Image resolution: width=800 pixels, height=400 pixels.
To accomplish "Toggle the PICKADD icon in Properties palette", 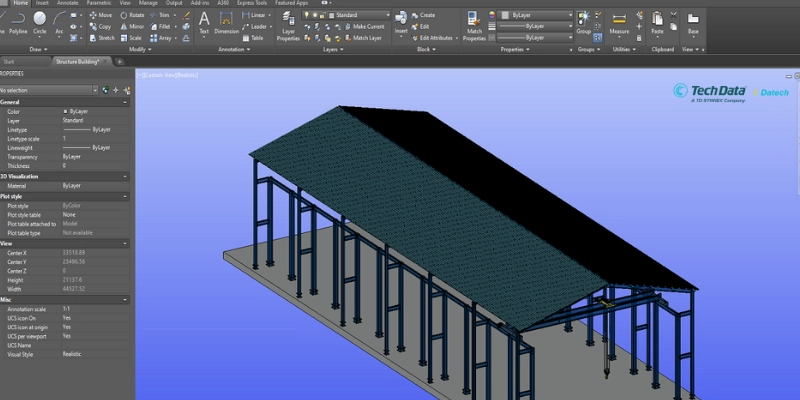I will click(x=105, y=90).
